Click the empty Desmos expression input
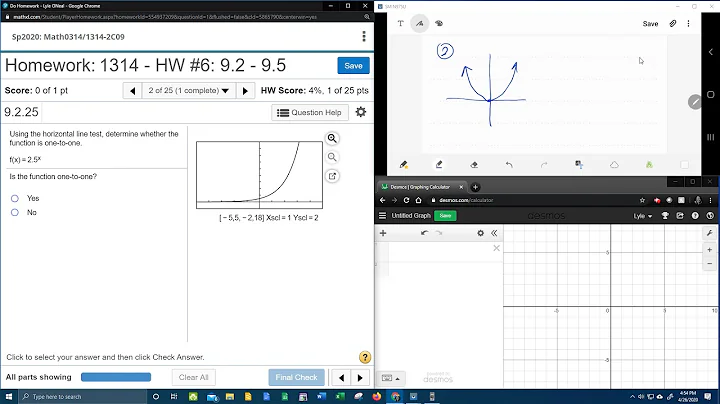Viewport: 720px width, 404px height. tap(440, 252)
